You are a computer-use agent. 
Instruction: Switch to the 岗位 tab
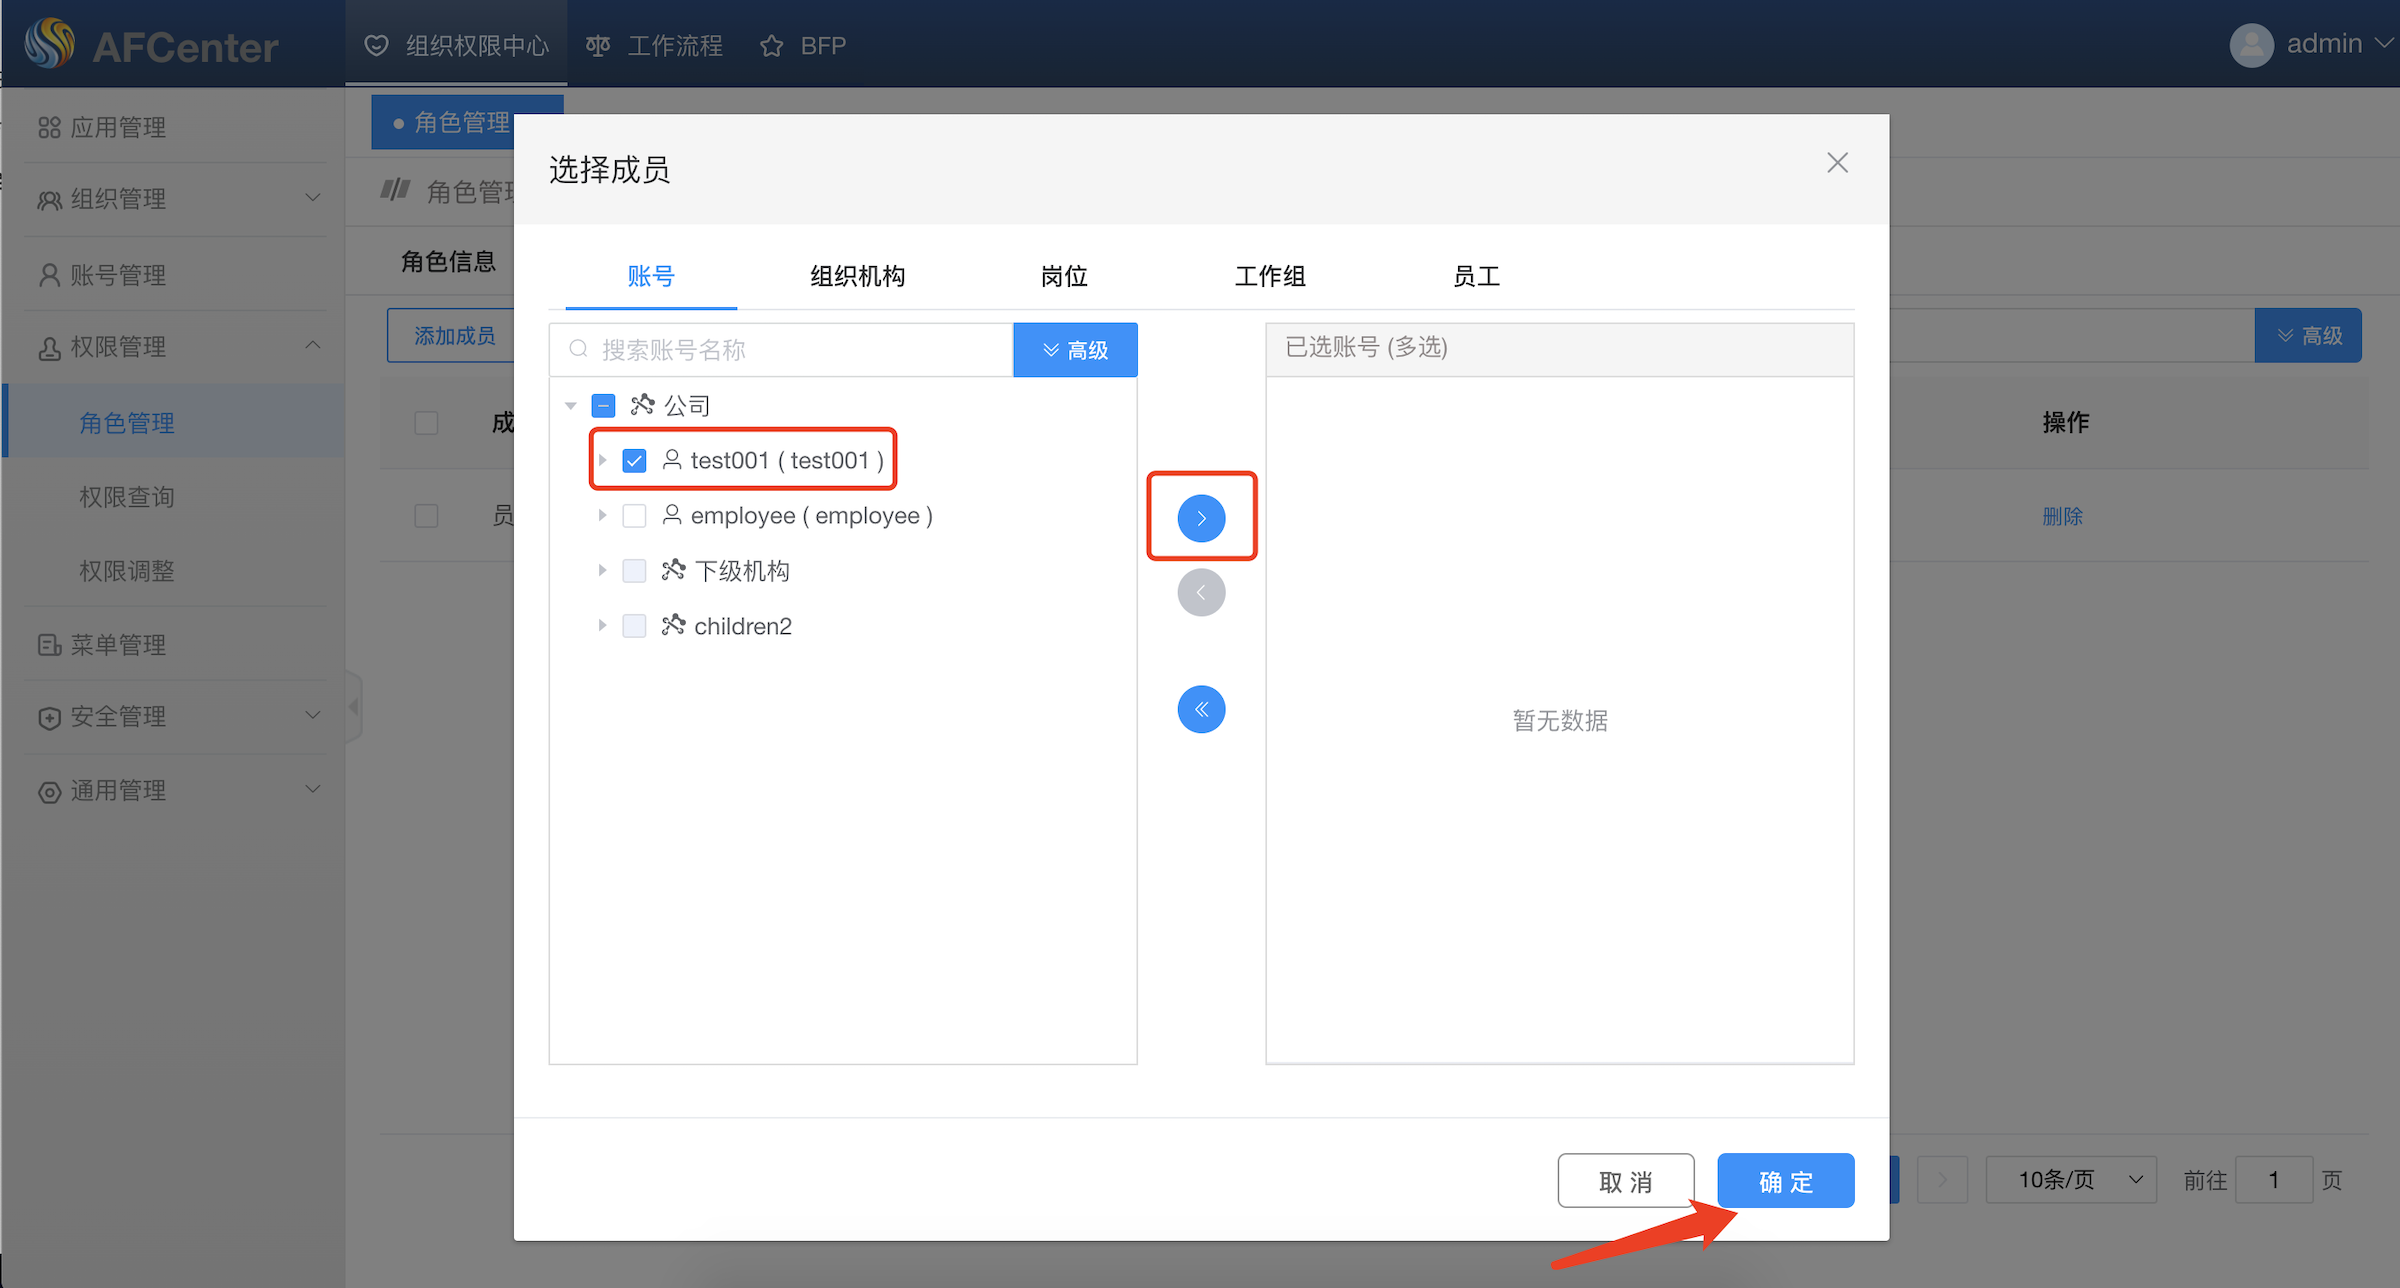tap(1063, 276)
